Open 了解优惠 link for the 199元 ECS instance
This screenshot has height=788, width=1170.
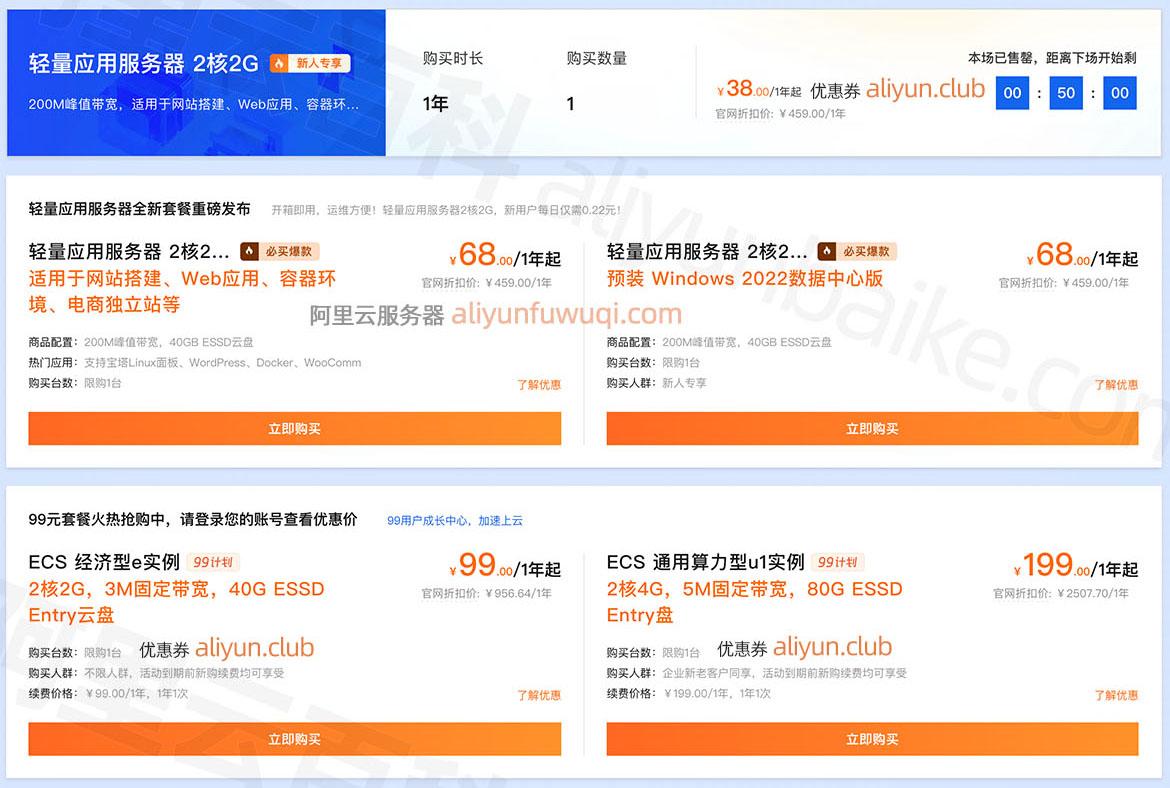click(1116, 695)
